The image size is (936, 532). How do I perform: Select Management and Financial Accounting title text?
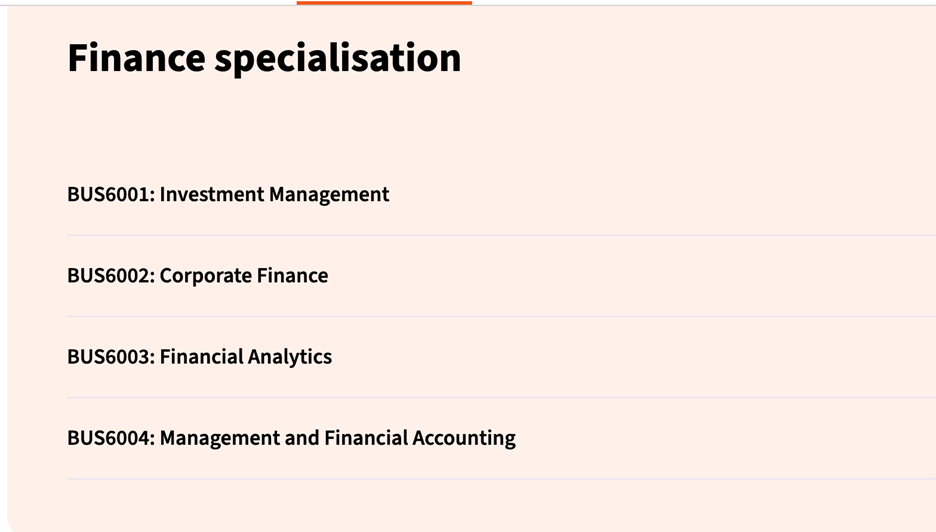338,438
